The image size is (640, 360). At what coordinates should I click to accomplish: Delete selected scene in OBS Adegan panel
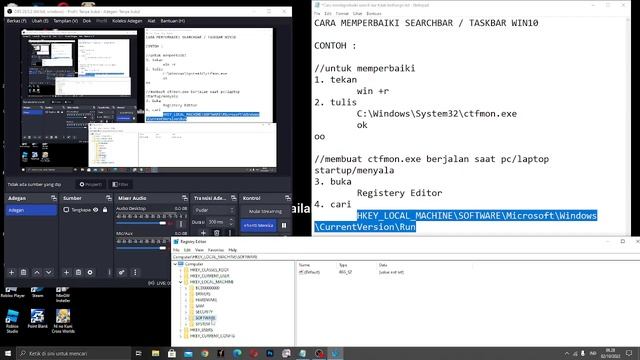click(24, 272)
